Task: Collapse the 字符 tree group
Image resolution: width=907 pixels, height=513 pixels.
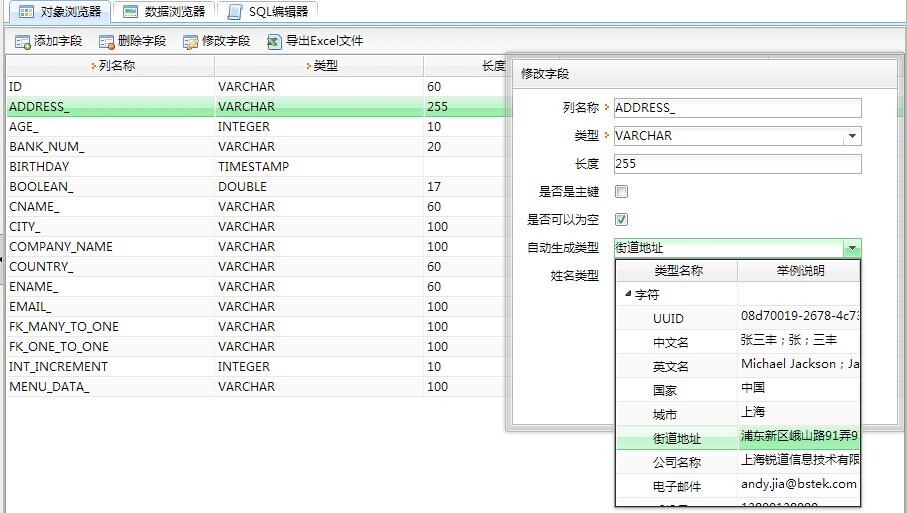Action: tap(628, 295)
